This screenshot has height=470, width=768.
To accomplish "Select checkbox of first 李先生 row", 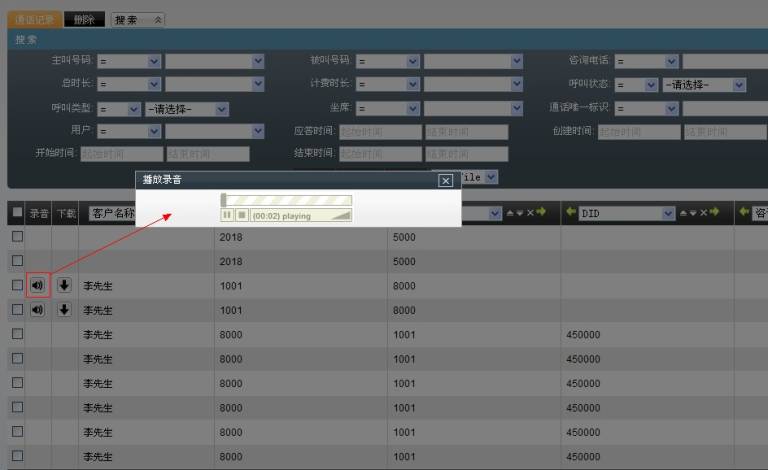I will (17, 285).
